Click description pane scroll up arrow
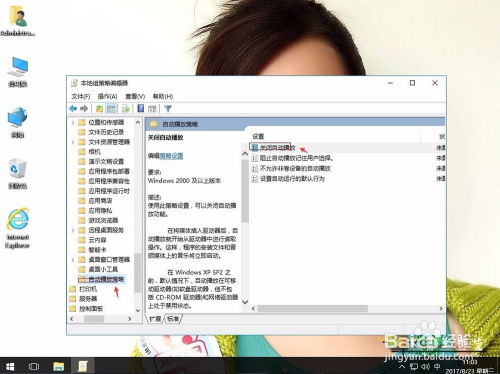 [245, 154]
